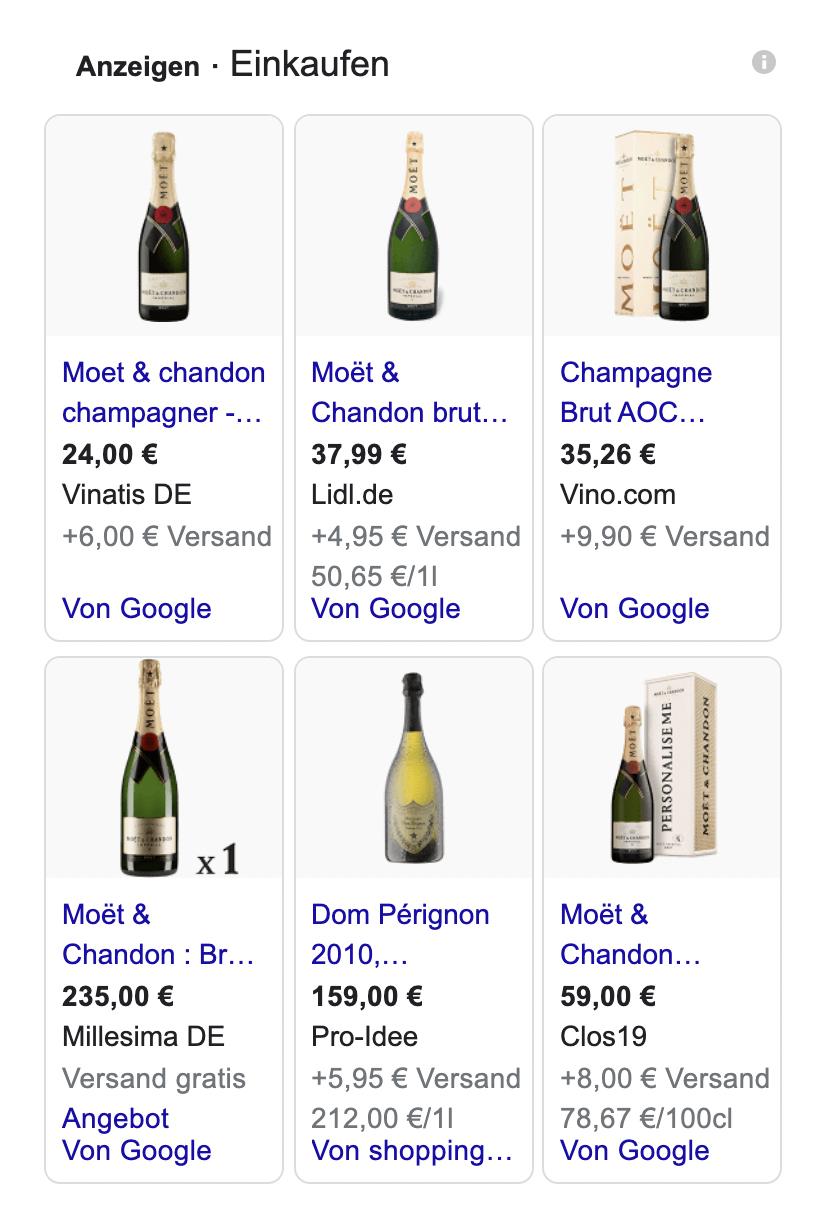814x1220 pixels.
Task: Click the info icon beside Einkaufen
Action: [764, 63]
